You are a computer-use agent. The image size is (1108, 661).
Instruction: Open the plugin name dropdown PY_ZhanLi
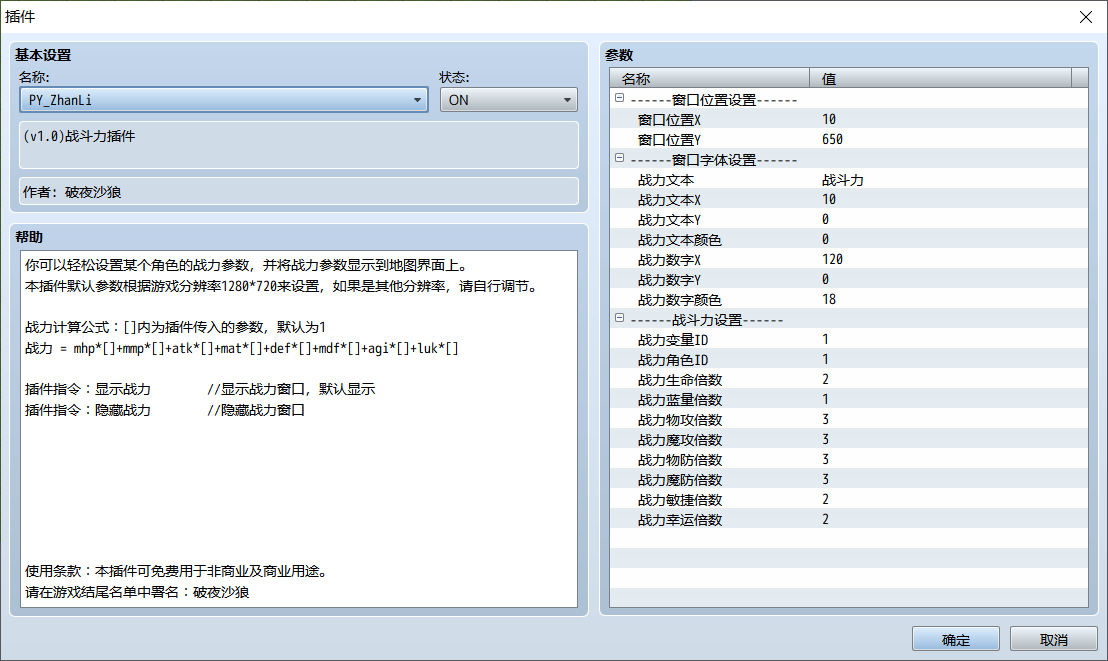(x=223, y=100)
